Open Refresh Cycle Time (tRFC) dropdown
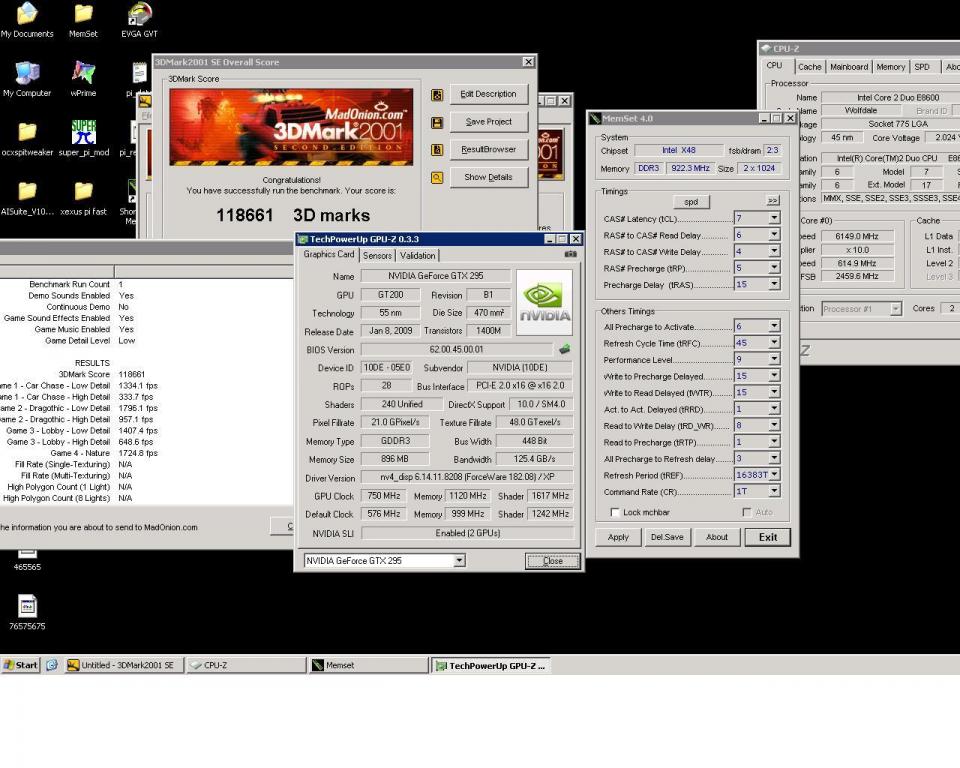The image size is (960, 768). [x=774, y=343]
